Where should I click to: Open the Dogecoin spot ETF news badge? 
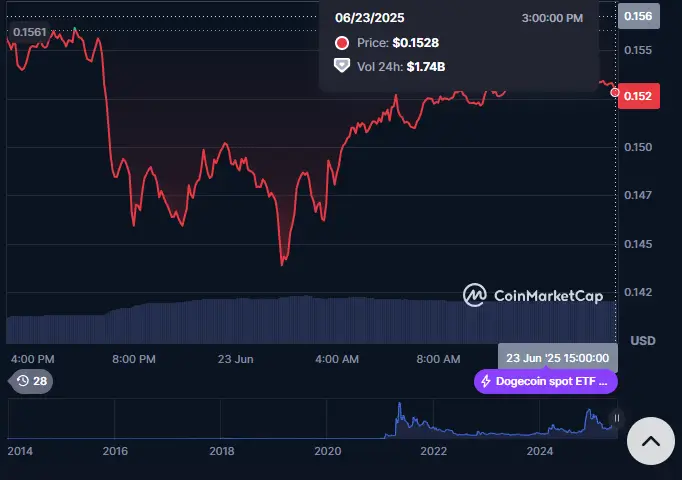point(545,381)
